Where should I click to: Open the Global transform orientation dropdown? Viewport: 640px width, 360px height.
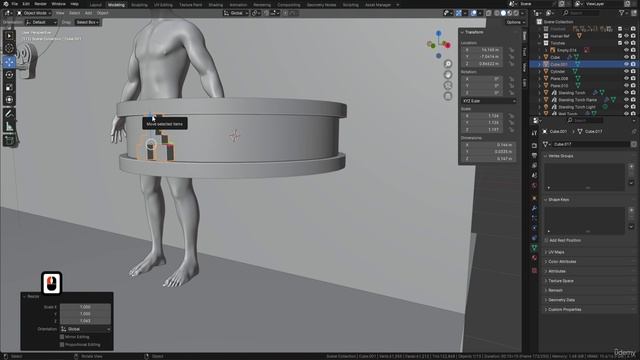236,13
